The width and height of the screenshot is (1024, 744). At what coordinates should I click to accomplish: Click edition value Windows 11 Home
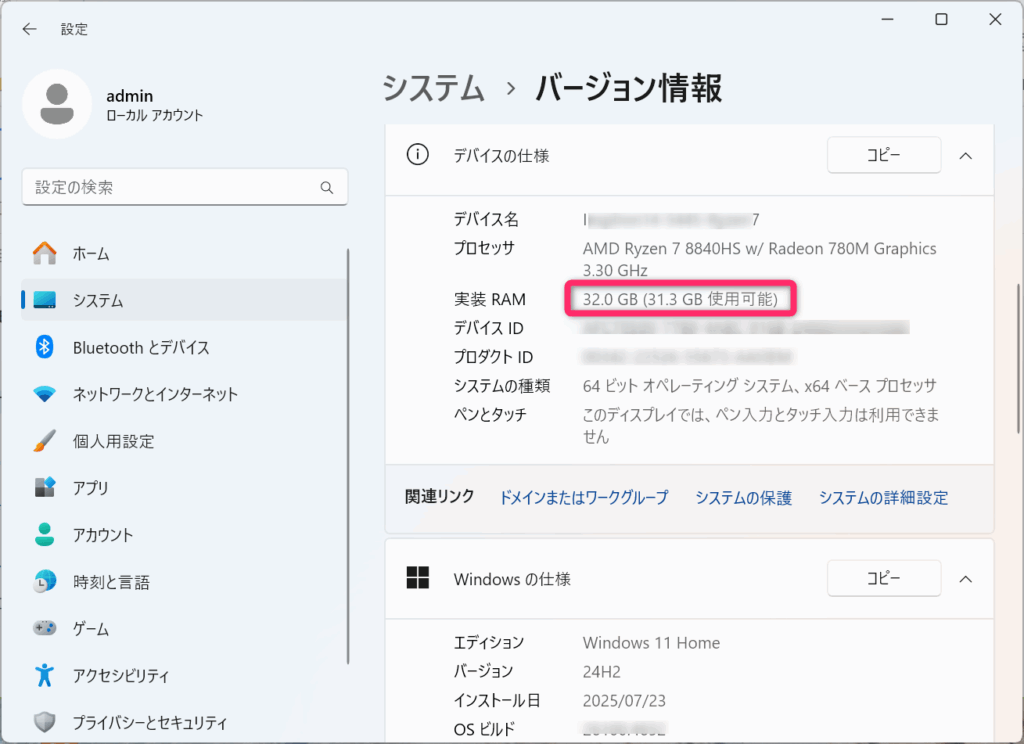pos(651,643)
